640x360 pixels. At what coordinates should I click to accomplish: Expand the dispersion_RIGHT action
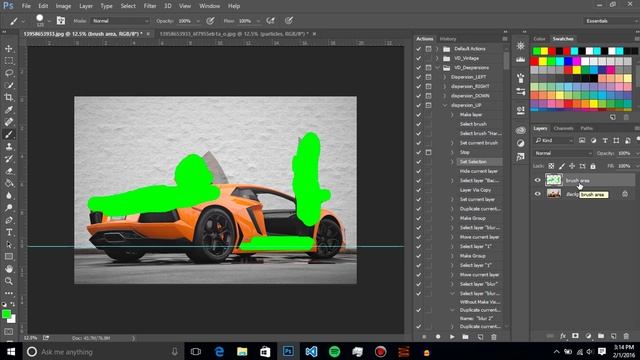[444, 86]
